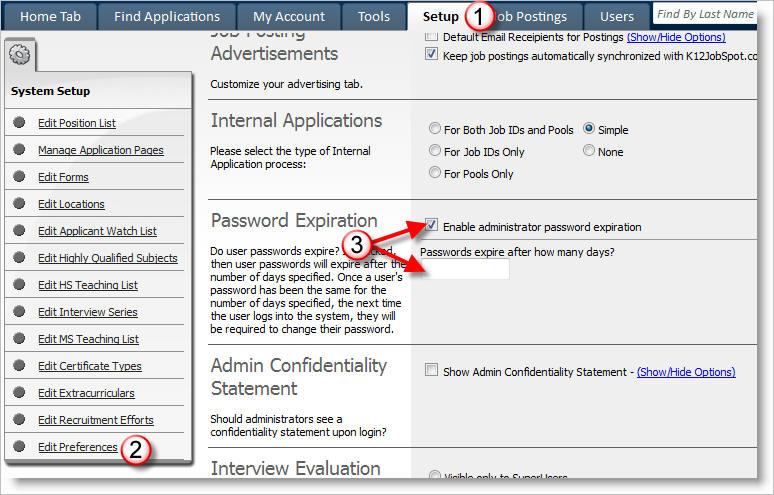This screenshot has height=495, width=774.
Task: Click bullet icon beside Edit Applicant Watch List
Action: point(19,230)
